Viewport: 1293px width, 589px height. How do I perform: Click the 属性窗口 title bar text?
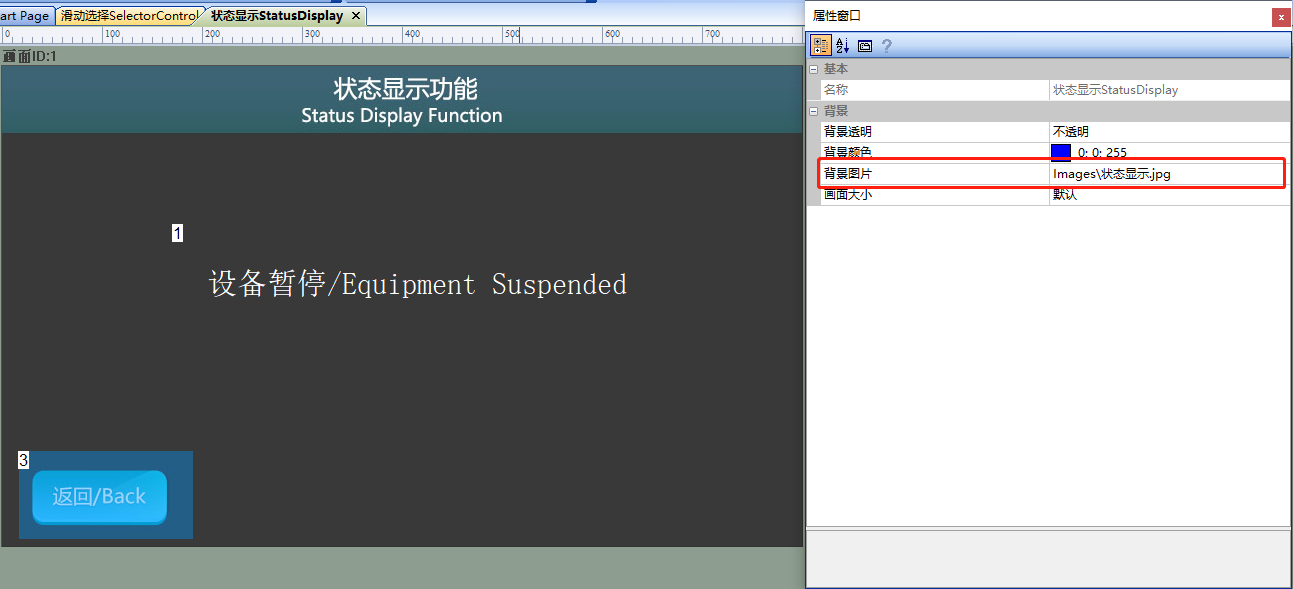837,16
